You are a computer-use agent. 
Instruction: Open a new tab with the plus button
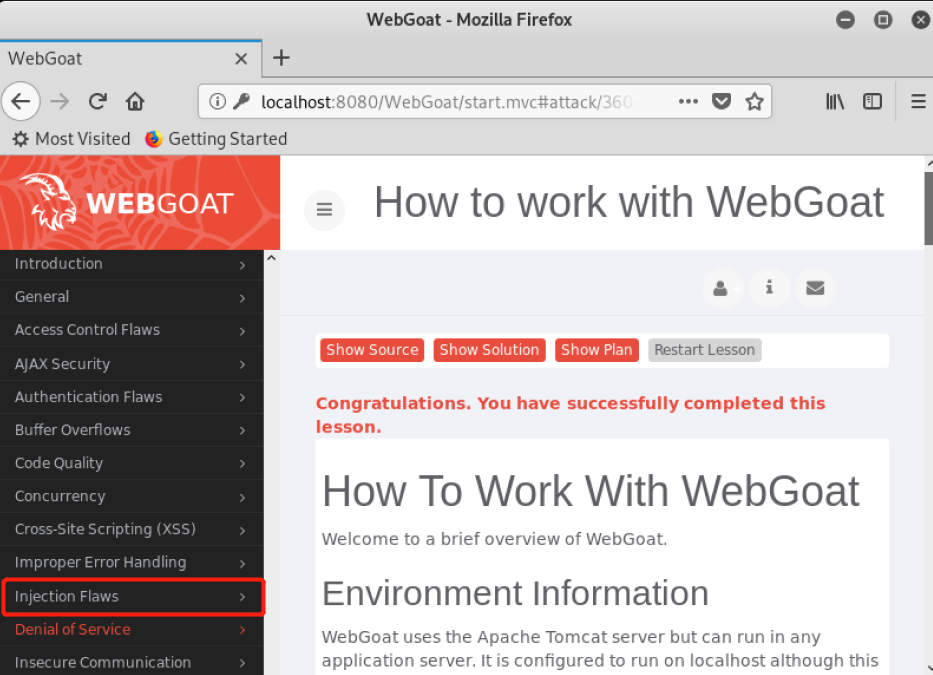click(281, 58)
